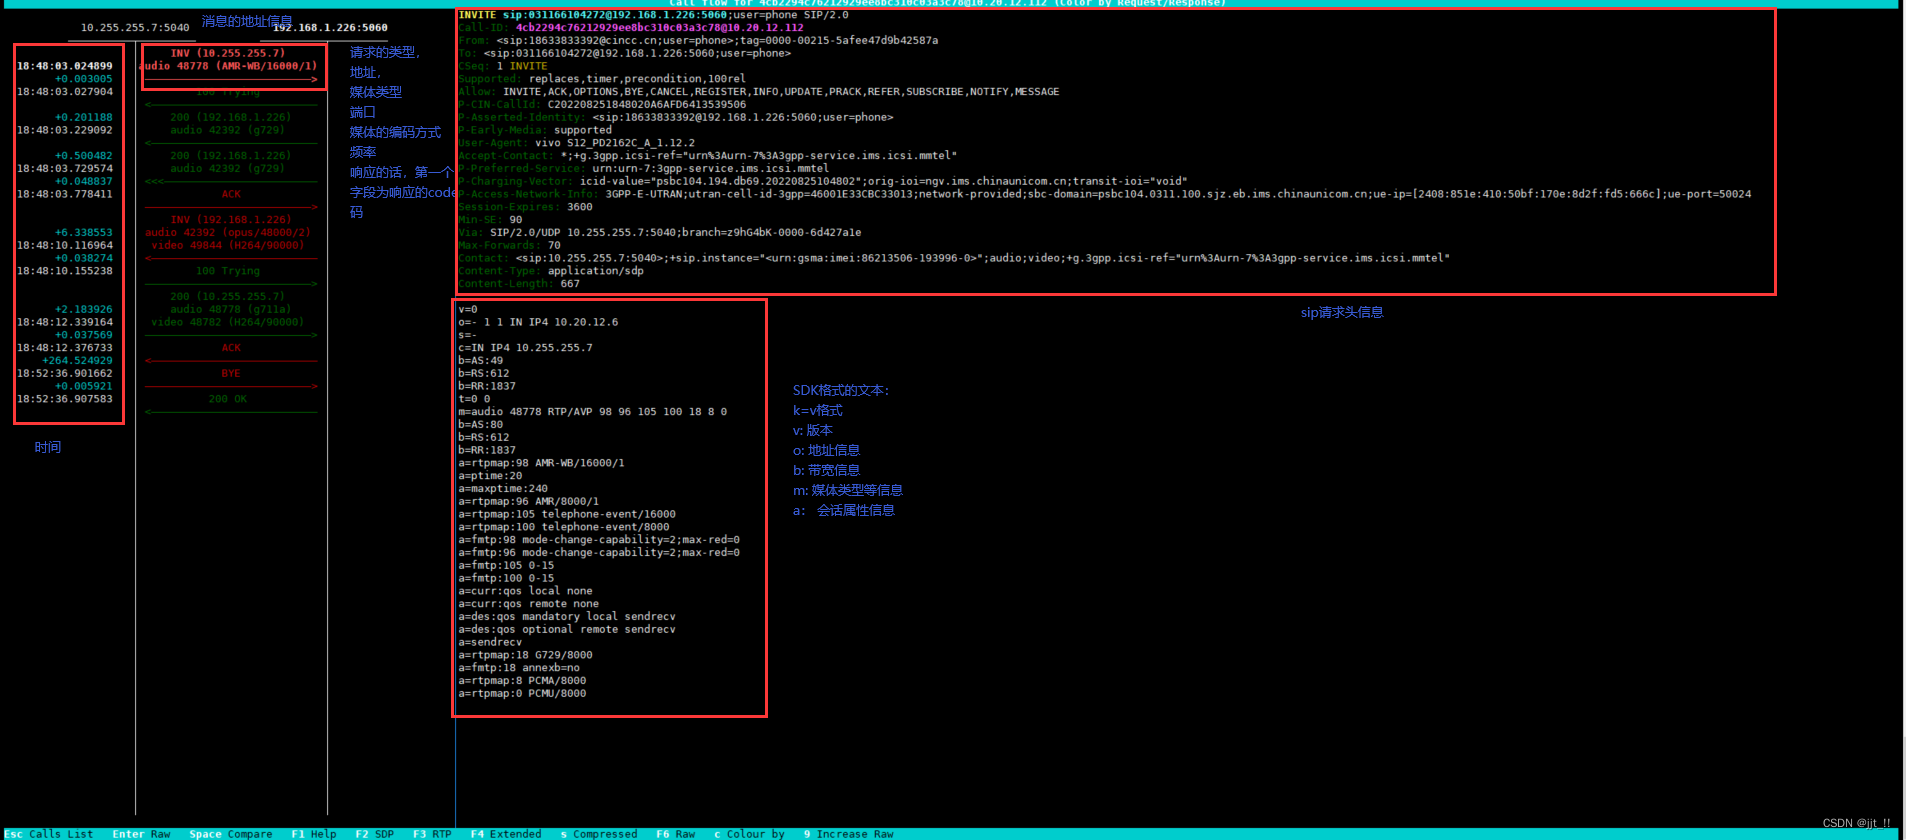The image size is (1906, 840).
Task: Click the User-Agent vivo header line
Action: [x=576, y=143]
